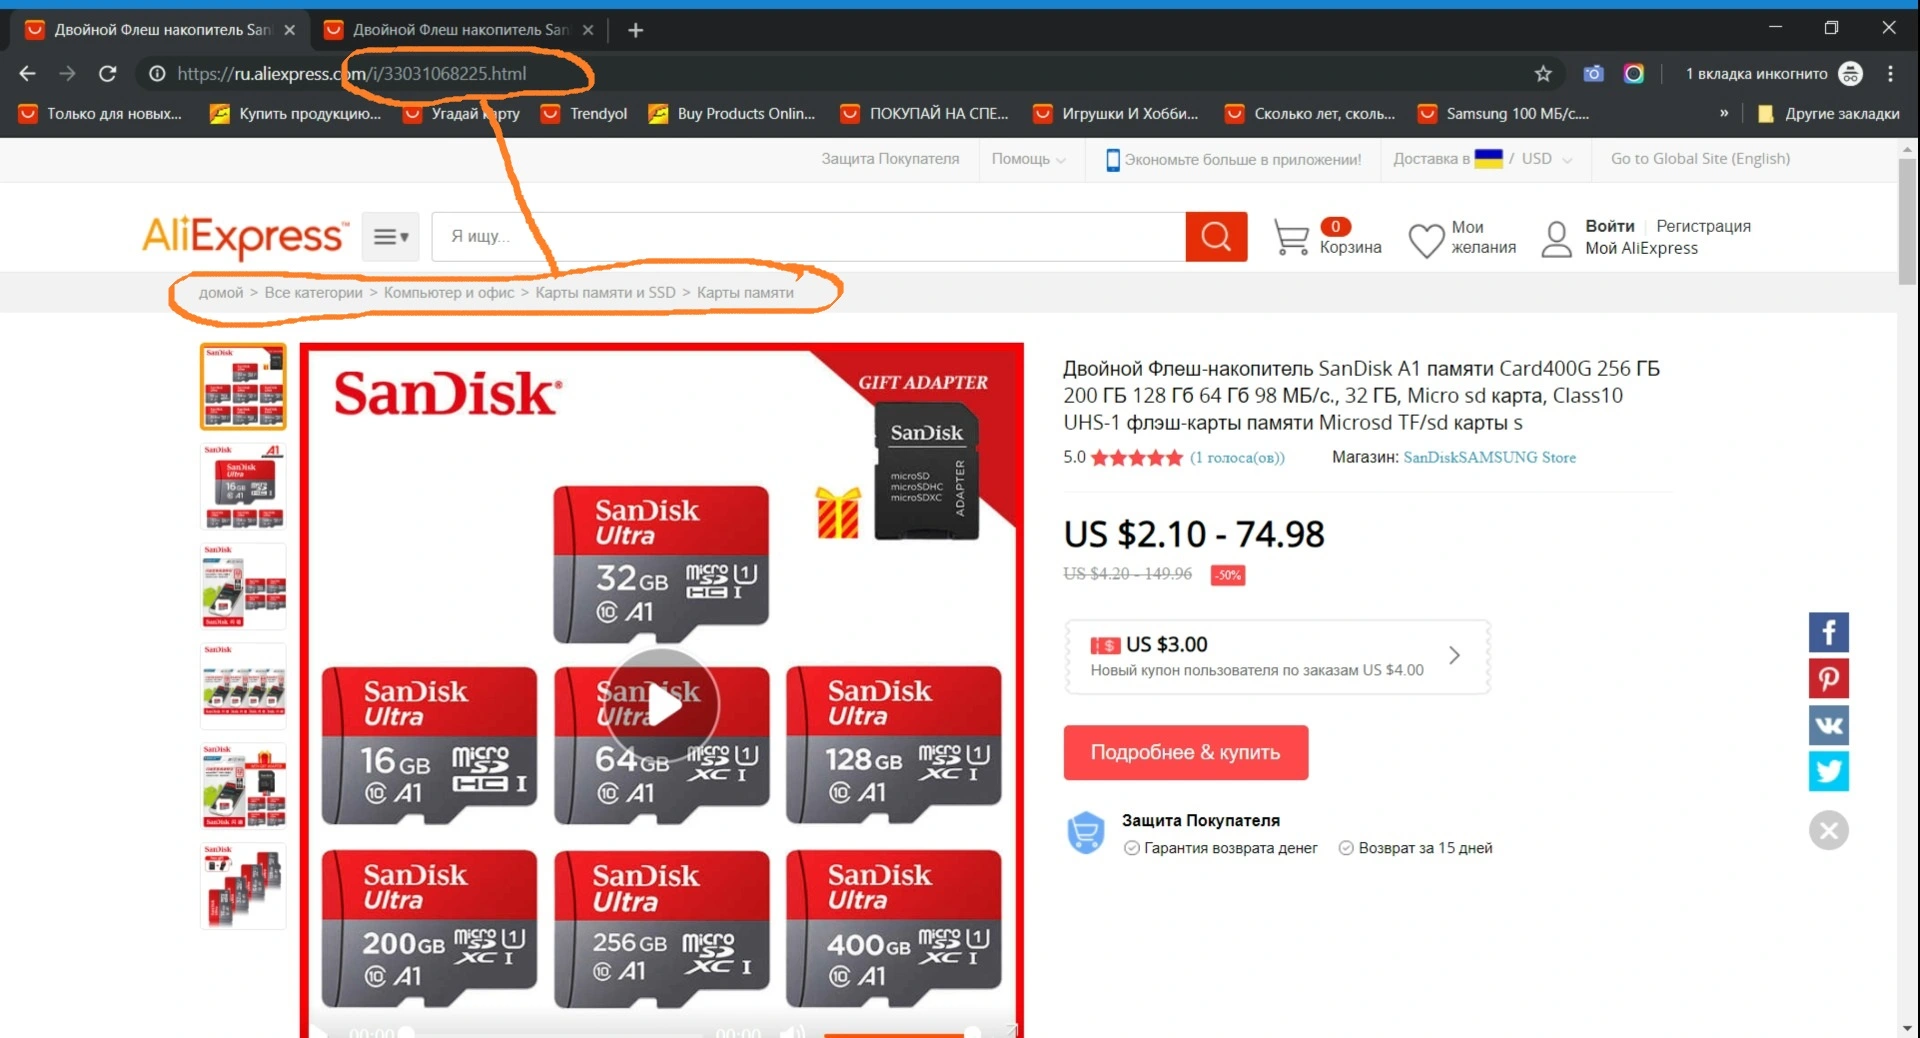Share the product on Twitter
The image size is (1920, 1038).
point(1829,771)
